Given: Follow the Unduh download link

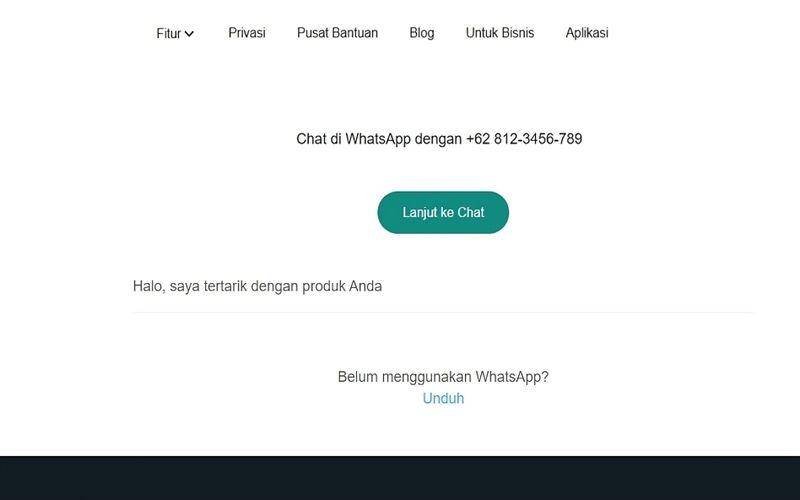Looking at the screenshot, I should tap(443, 398).
